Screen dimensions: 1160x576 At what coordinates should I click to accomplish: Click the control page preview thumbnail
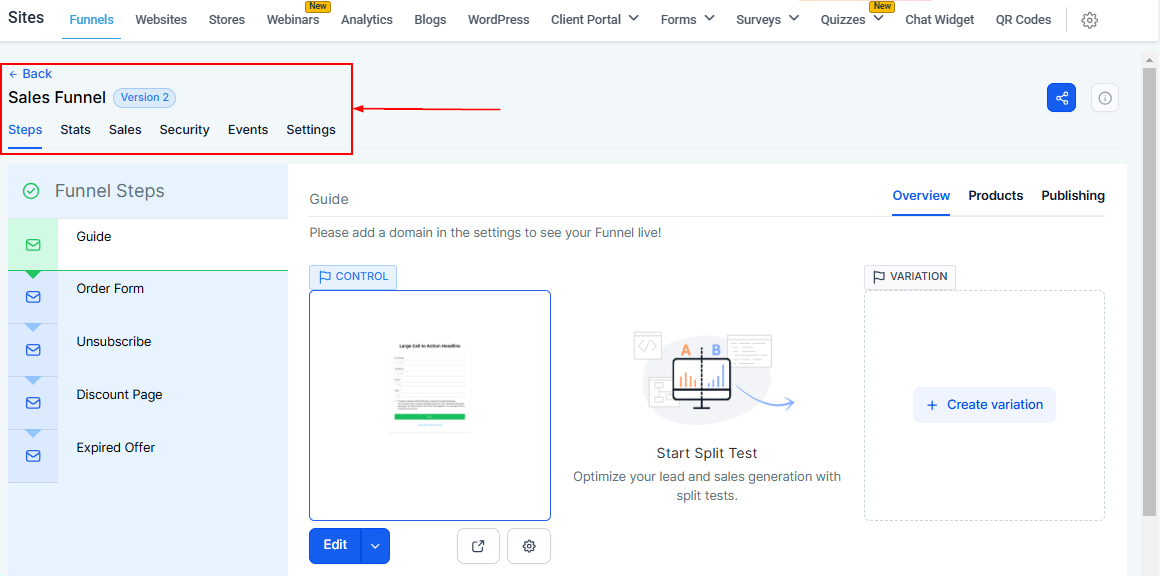(x=430, y=405)
